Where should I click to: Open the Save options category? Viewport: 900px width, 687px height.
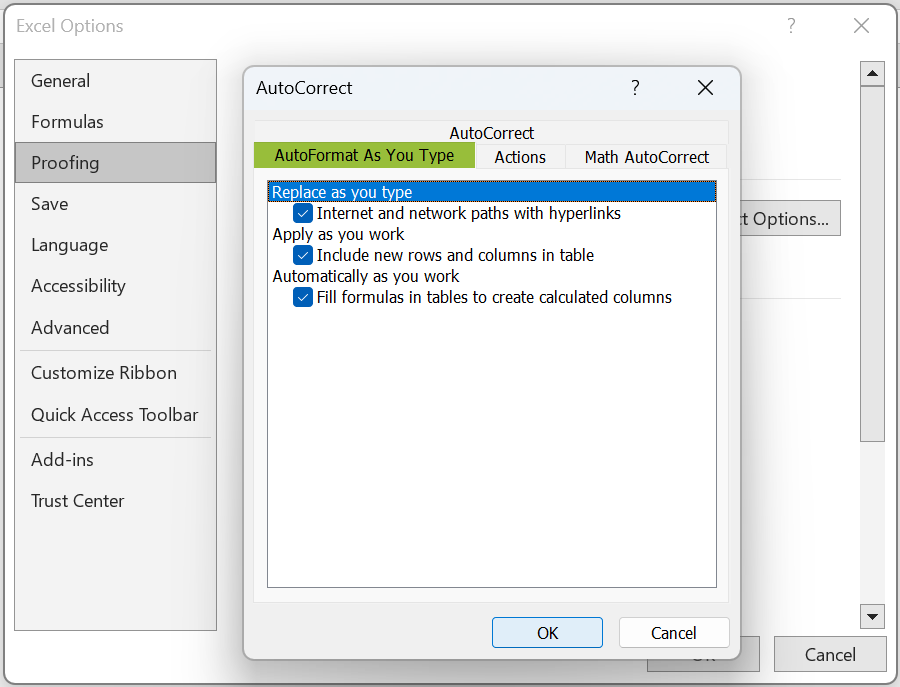coord(115,204)
